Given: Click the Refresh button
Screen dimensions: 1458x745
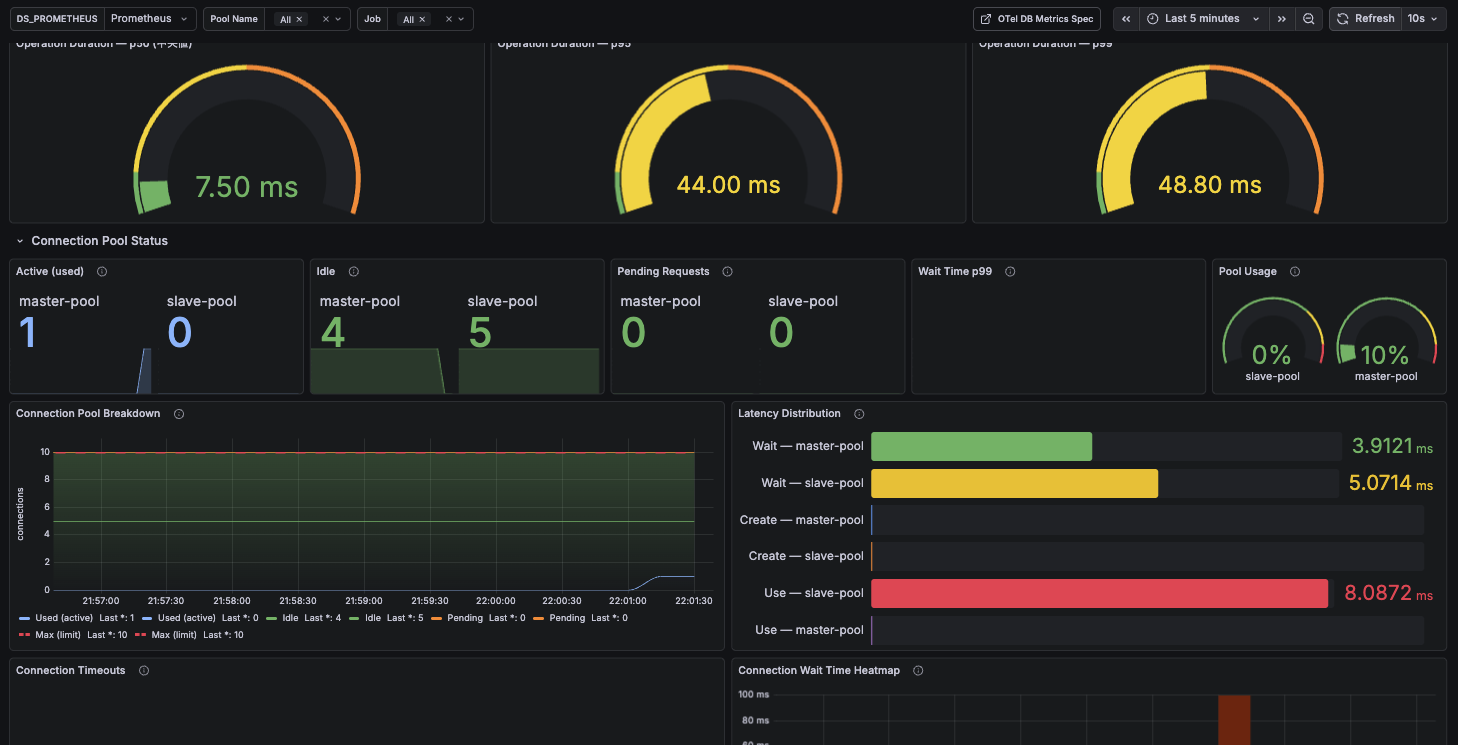Looking at the screenshot, I should coord(1365,18).
